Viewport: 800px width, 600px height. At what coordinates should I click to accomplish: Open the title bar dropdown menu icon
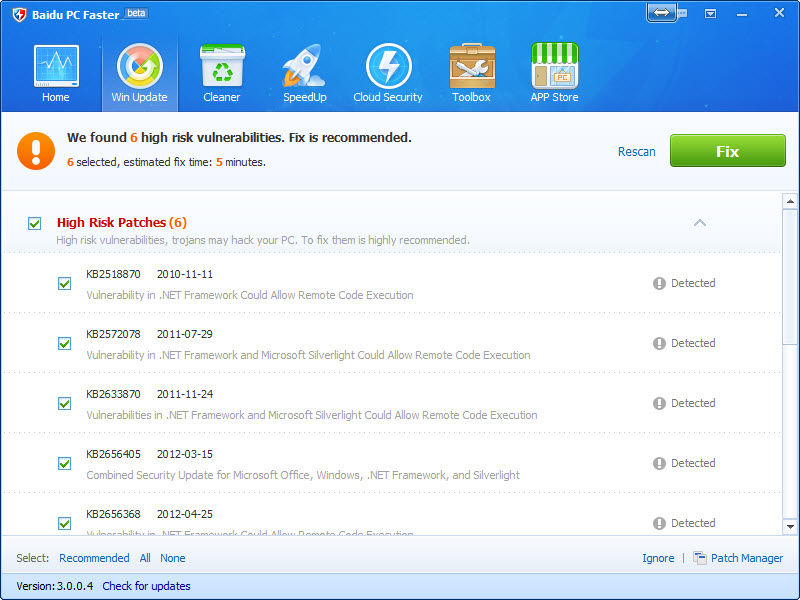click(710, 14)
